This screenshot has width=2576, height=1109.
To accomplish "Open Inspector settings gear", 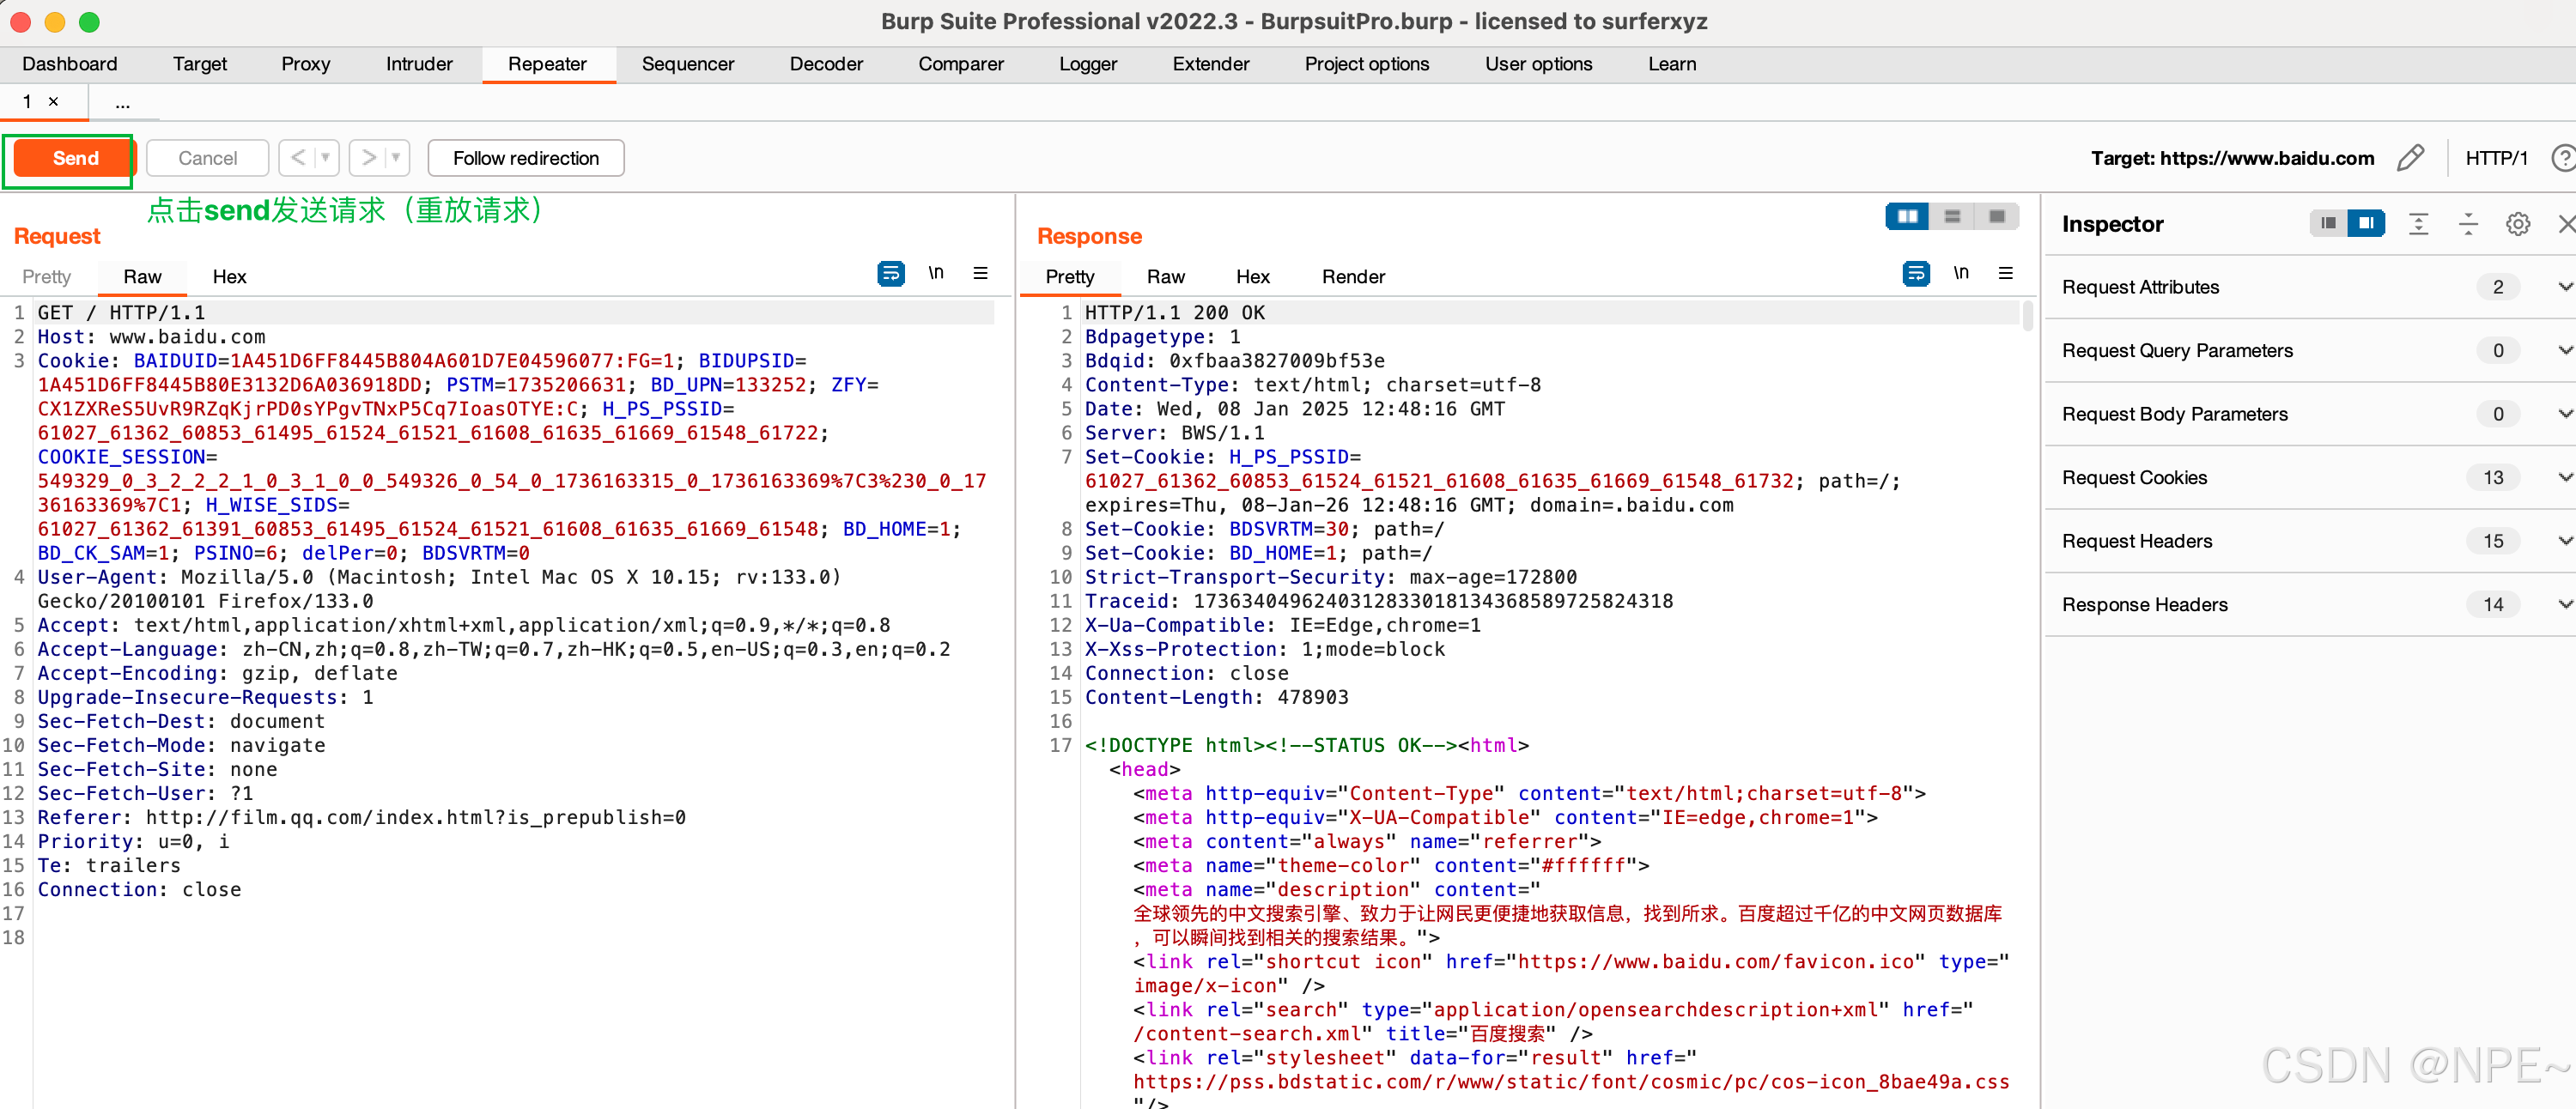I will [2517, 224].
